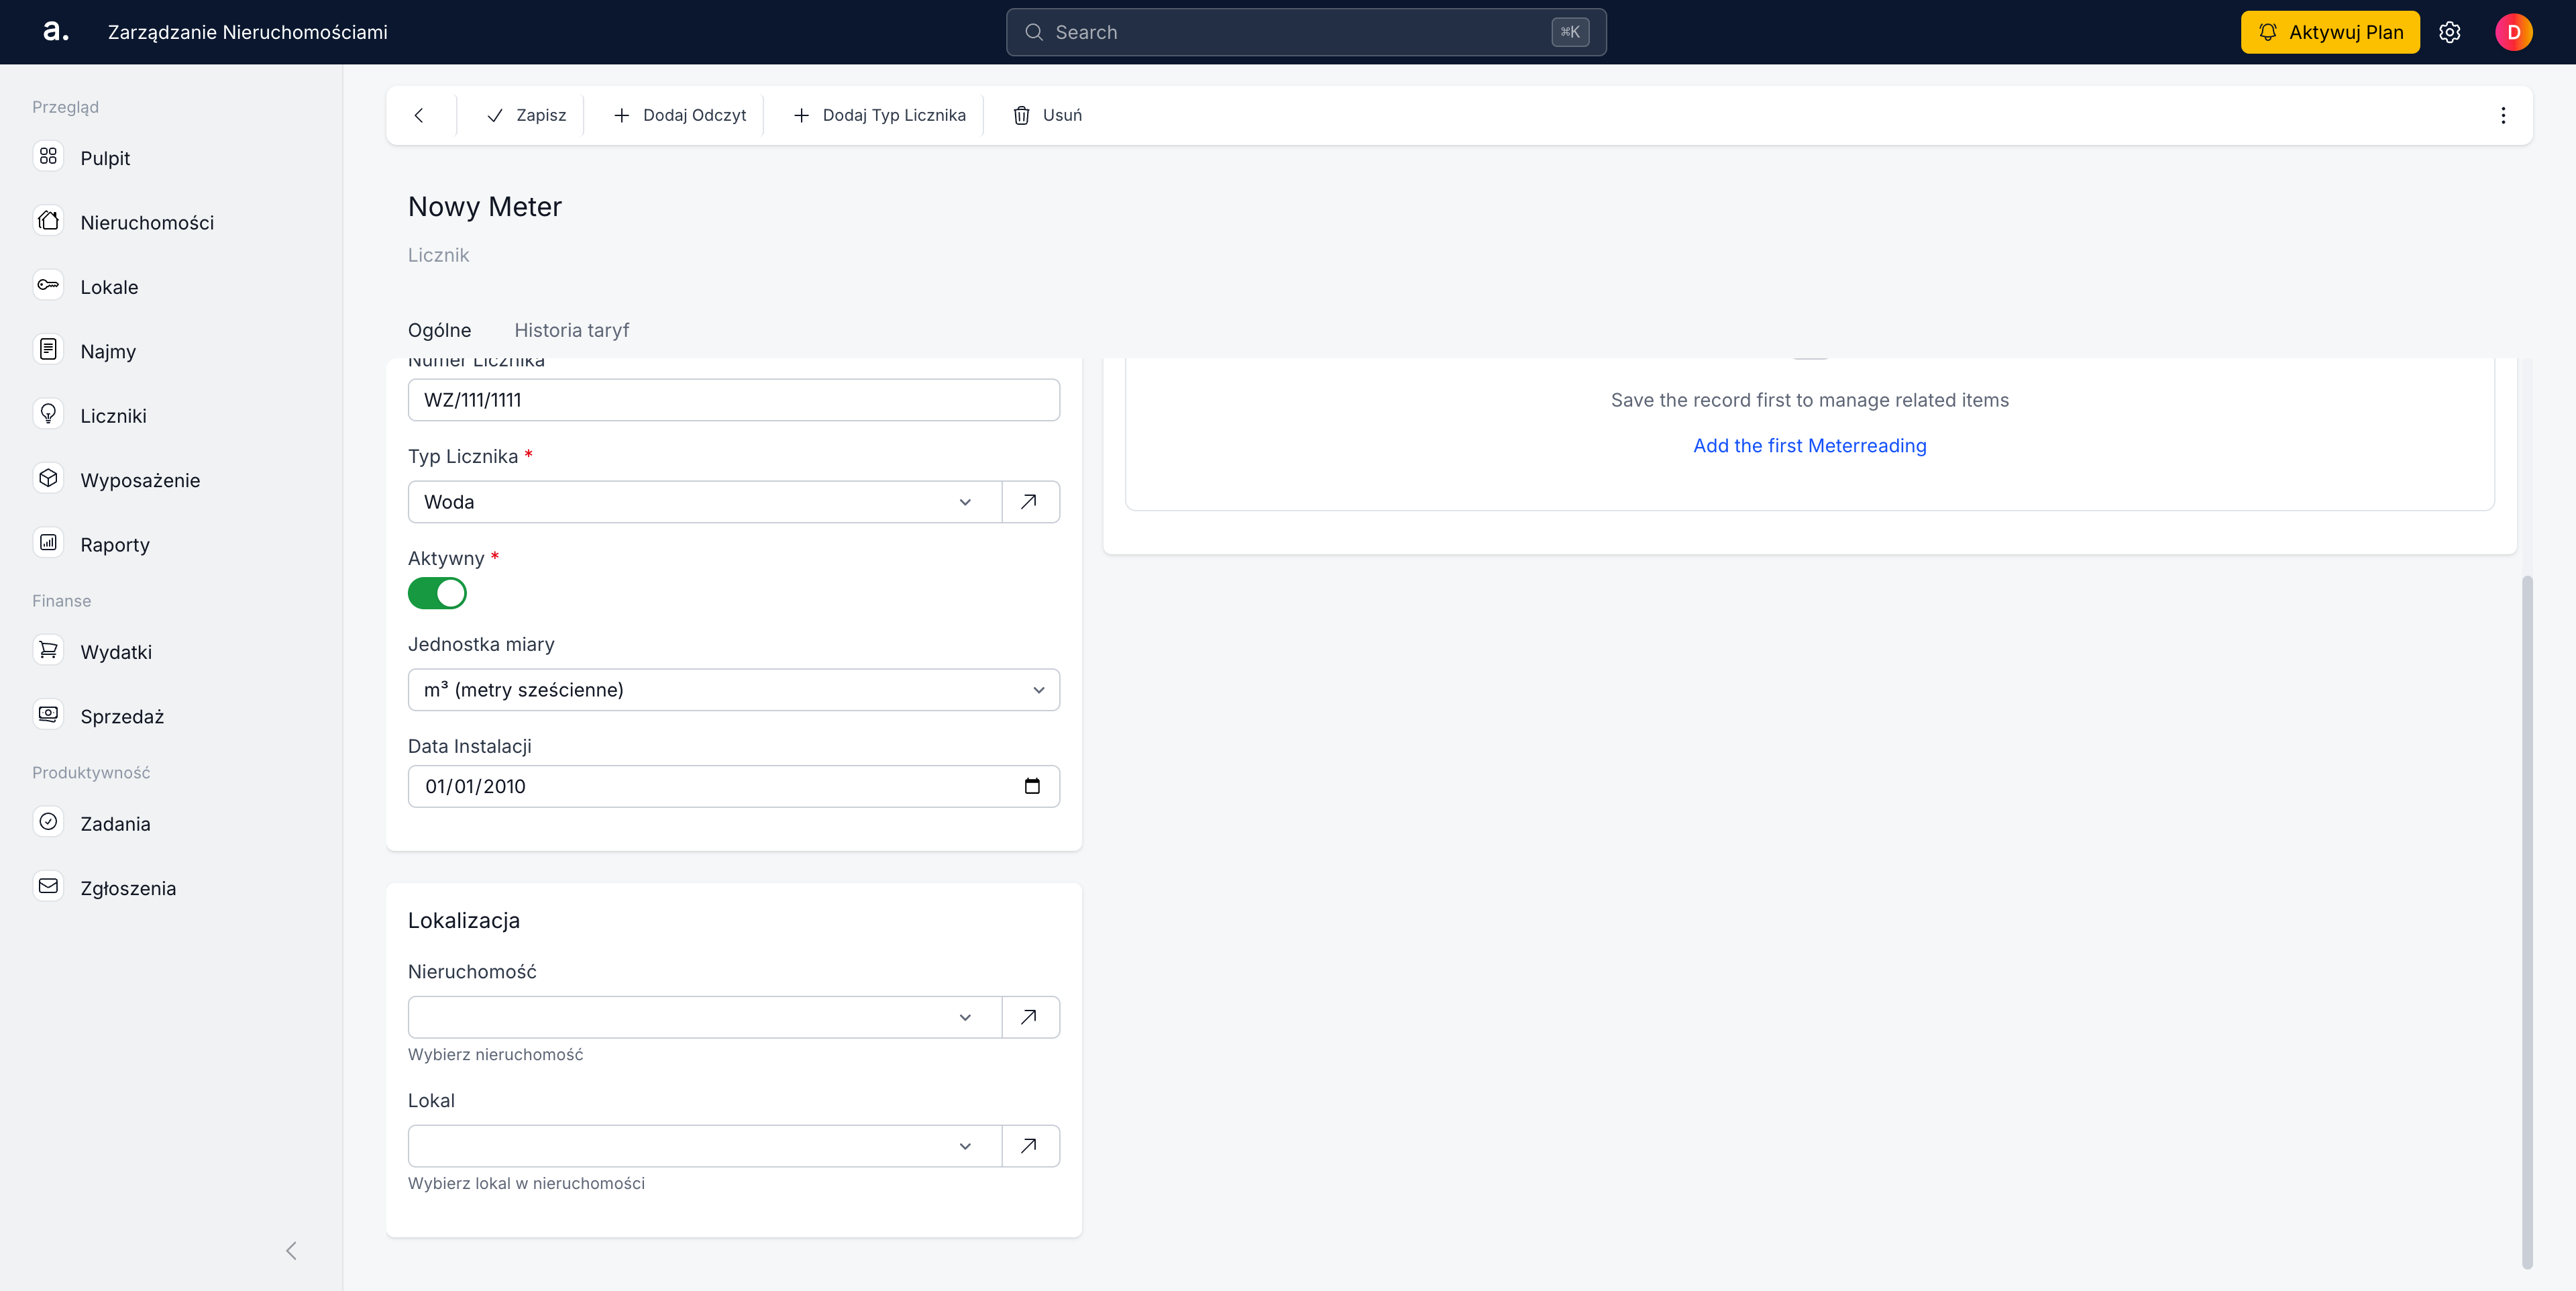The image size is (2576, 1291).
Task: Open the Sprzedaż money icon
Action: [48, 715]
